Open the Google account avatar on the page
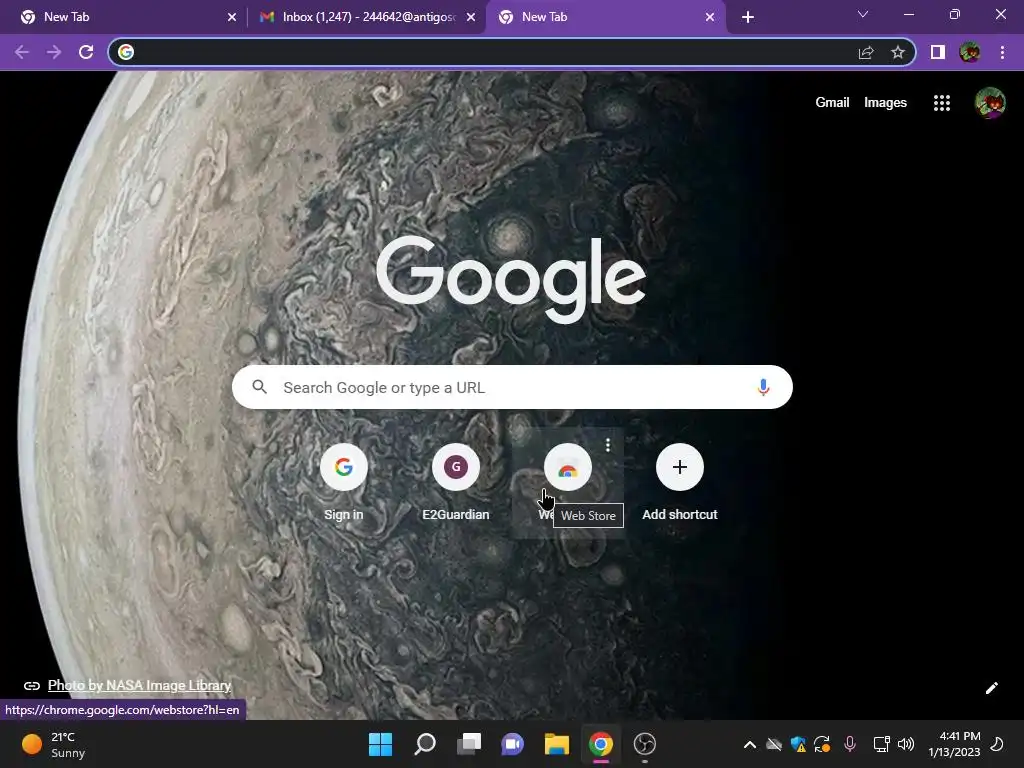This screenshot has height=768, width=1024. tap(990, 103)
